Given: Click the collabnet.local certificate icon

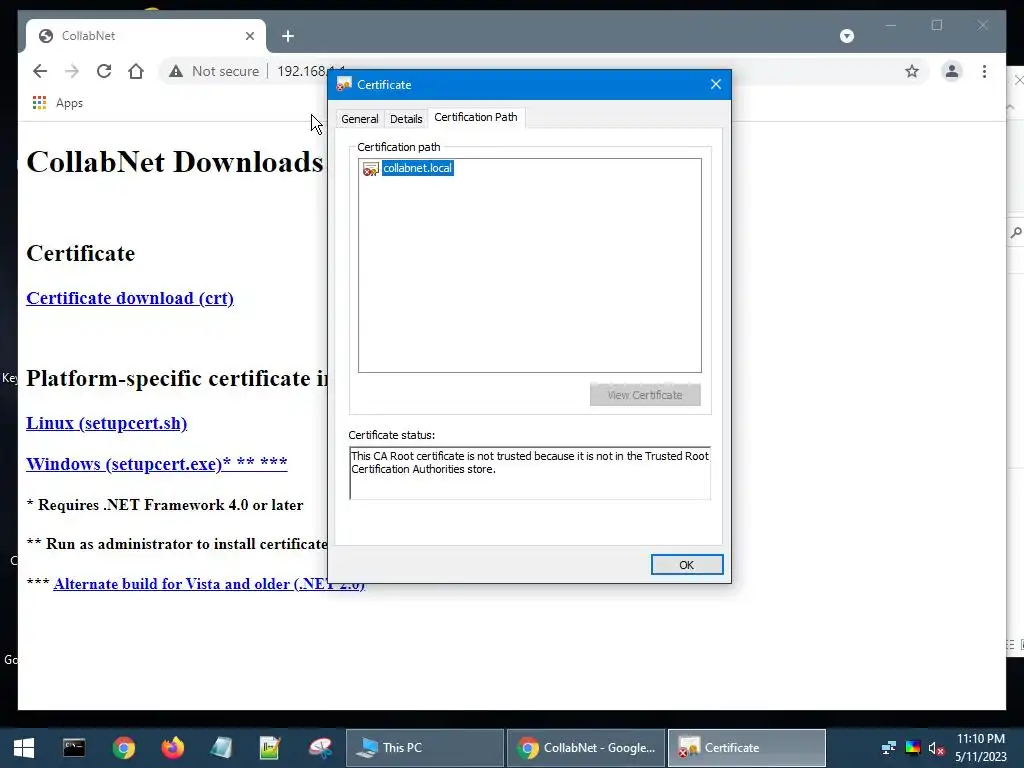Looking at the screenshot, I should click(x=370, y=169).
